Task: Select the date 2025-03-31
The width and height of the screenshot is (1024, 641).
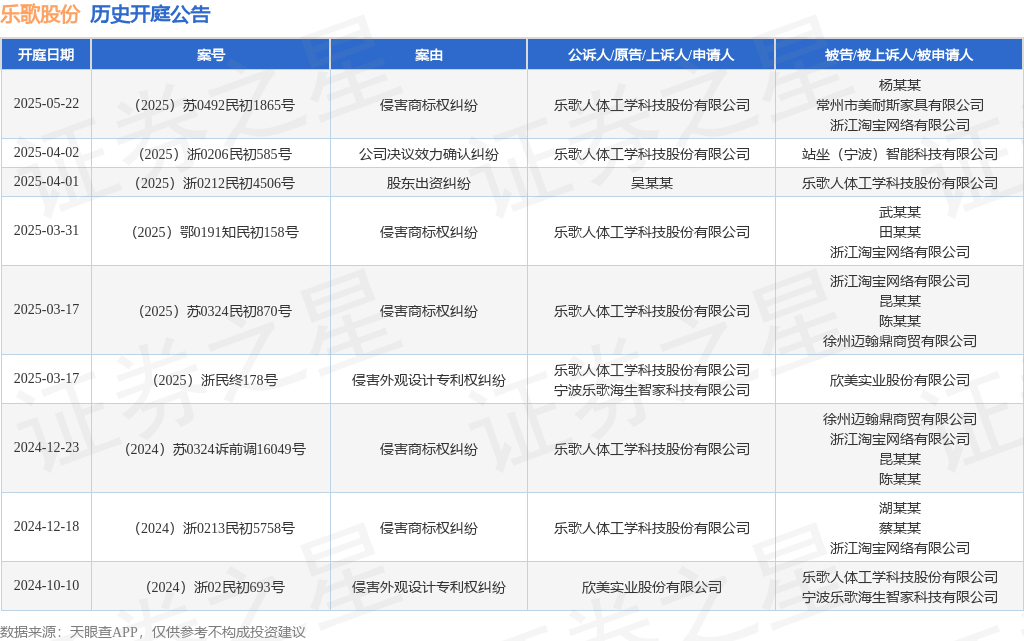Action: click(46, 230)
